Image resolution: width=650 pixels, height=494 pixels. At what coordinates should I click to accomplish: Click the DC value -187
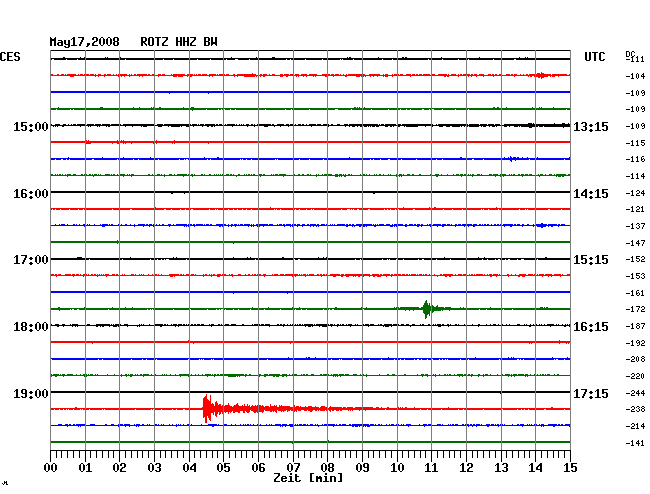[x=635, y=327]
